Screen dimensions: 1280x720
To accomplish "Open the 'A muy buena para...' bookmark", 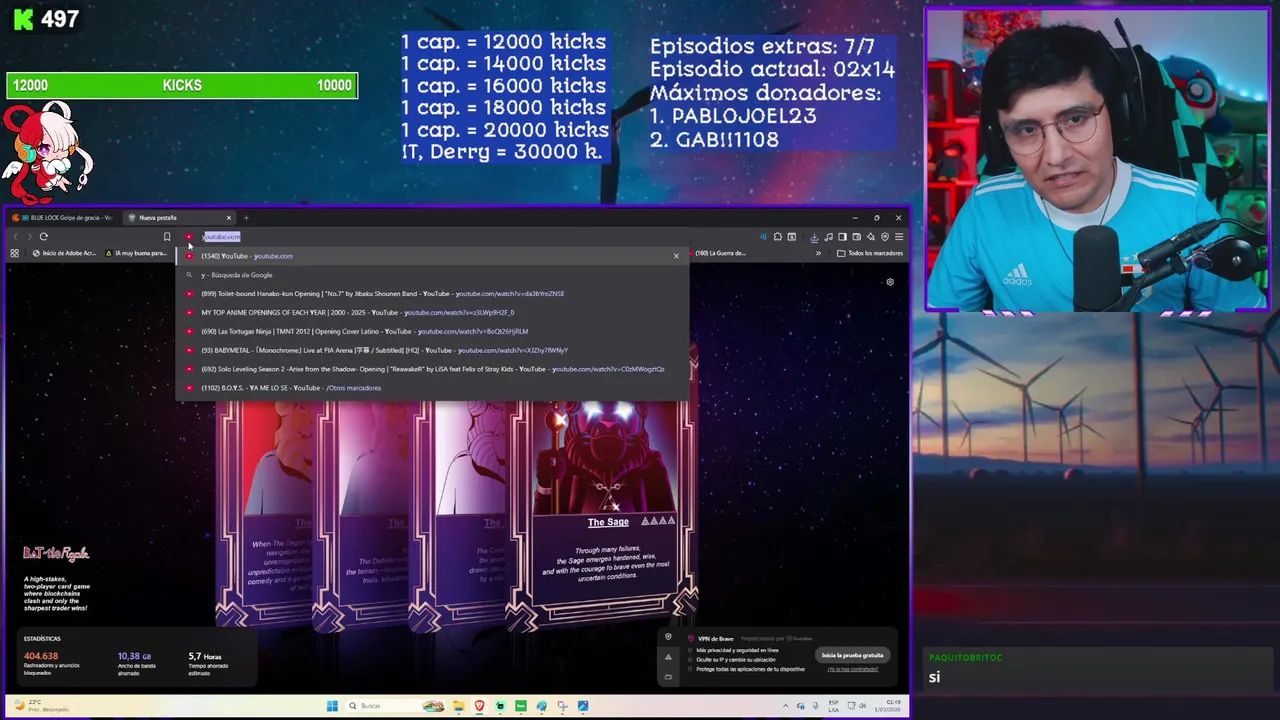I will pyautogui.click(x=136, y=253).
